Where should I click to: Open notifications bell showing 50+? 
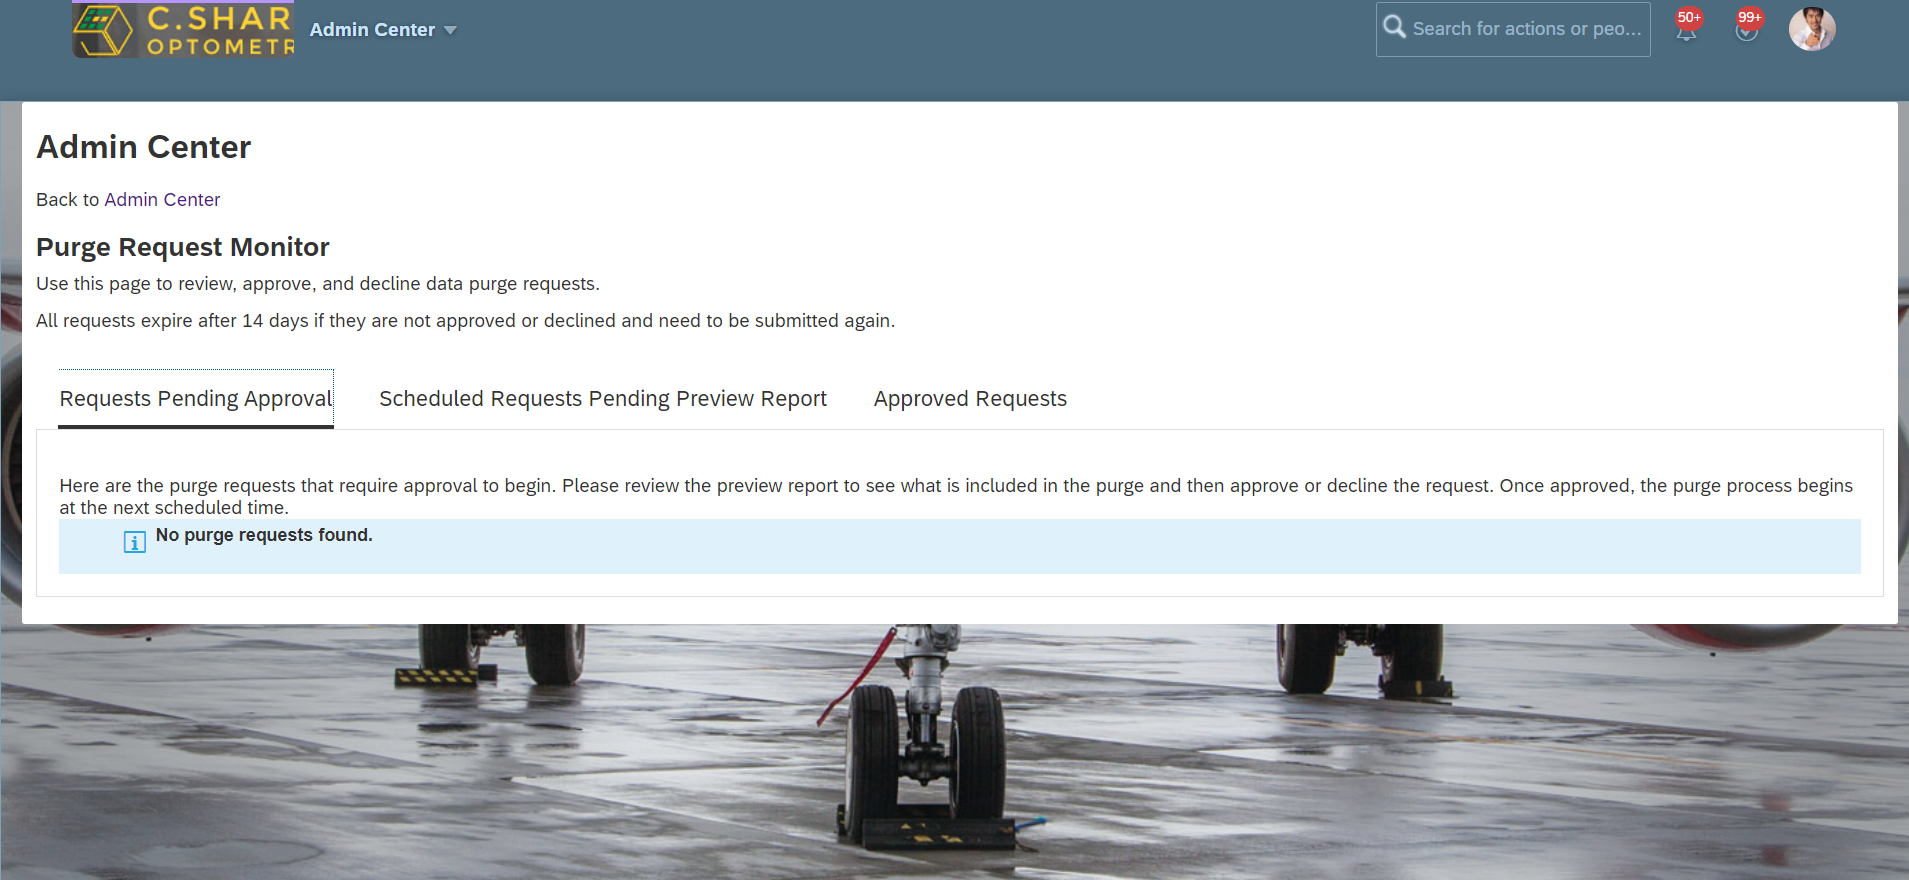pyautogui.click(x=1687, y=26)
